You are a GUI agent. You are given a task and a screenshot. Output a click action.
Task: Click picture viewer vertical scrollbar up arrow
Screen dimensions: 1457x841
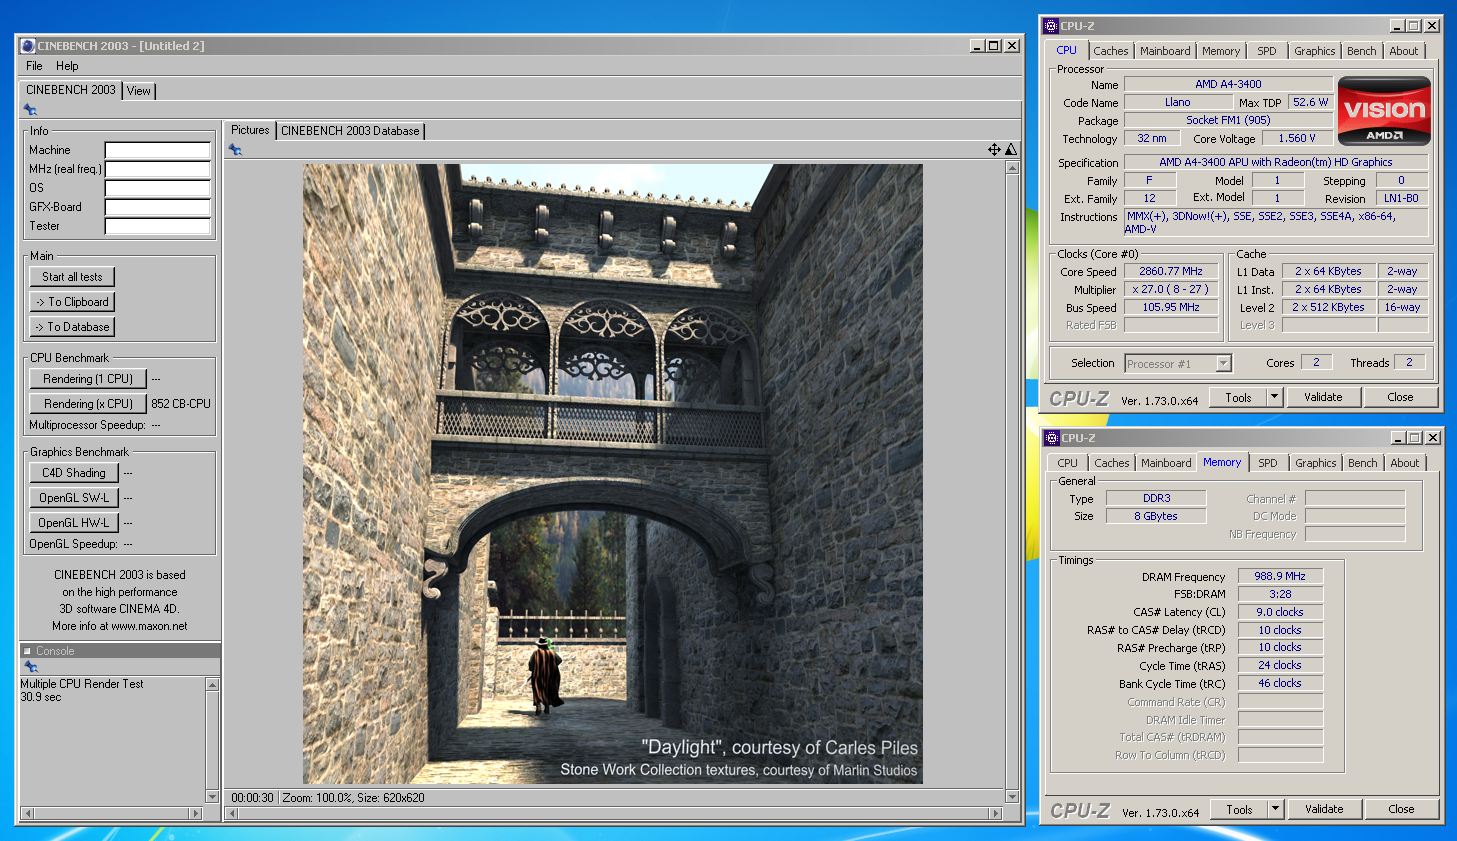point(1012,168)
